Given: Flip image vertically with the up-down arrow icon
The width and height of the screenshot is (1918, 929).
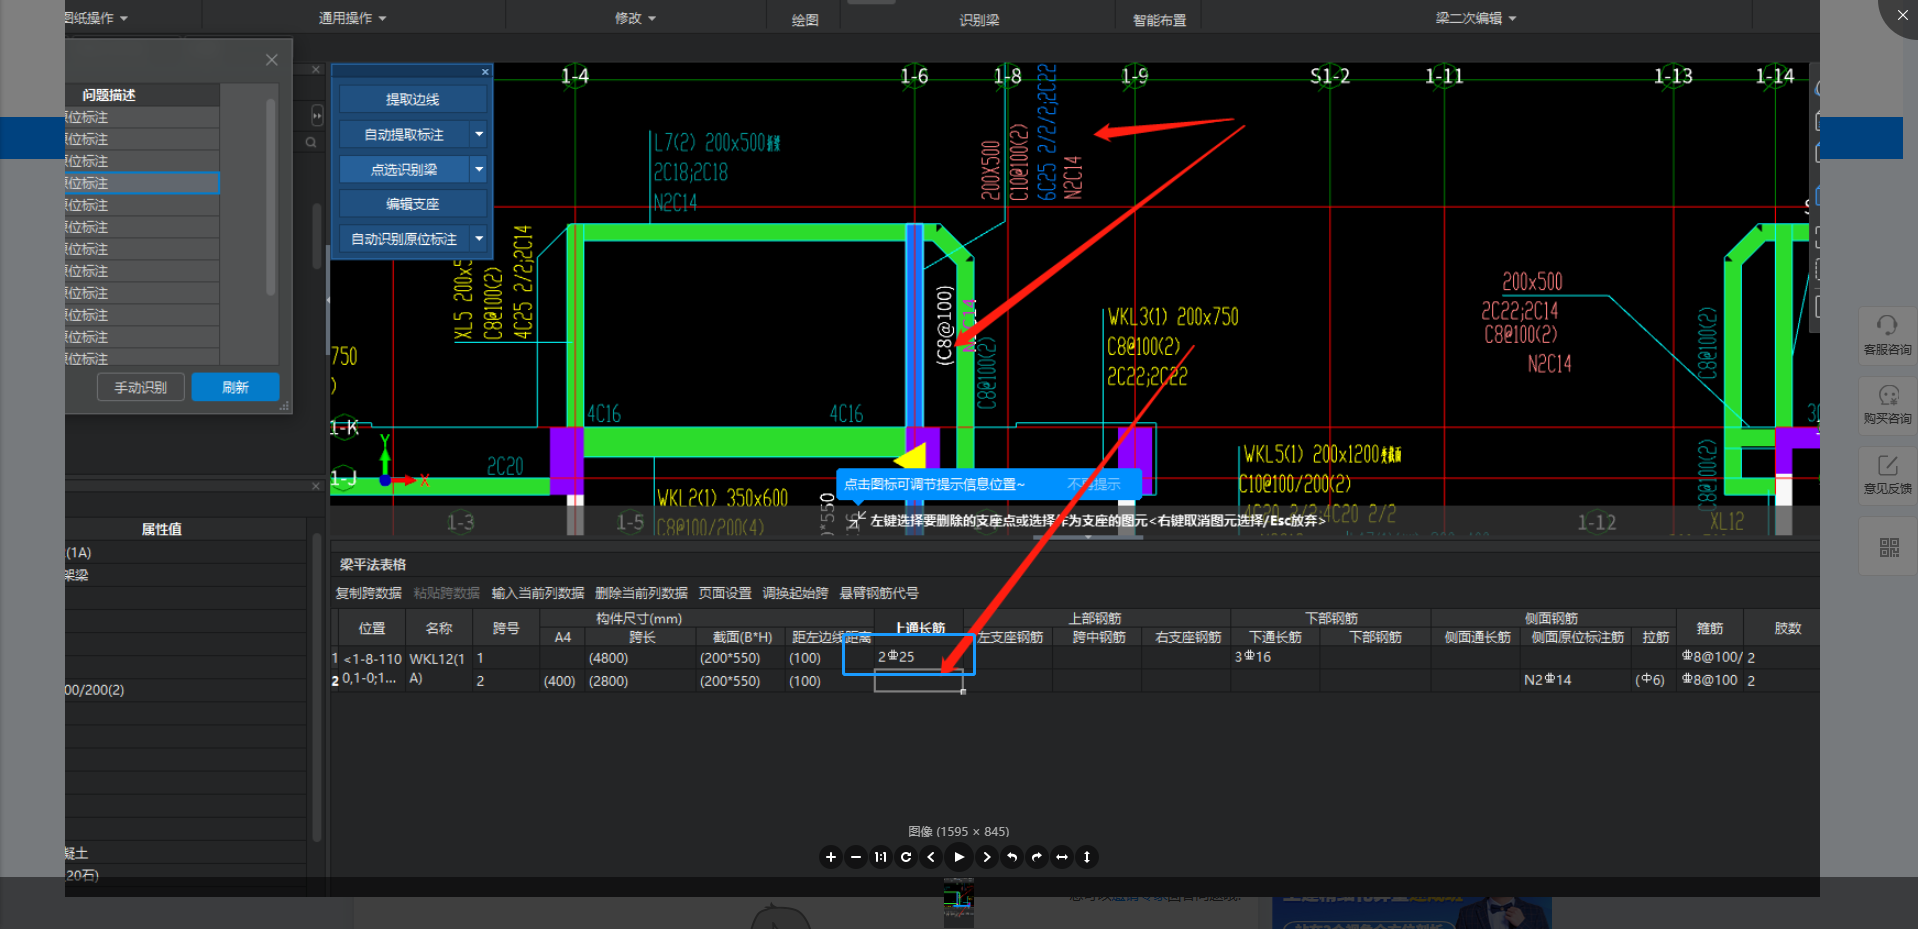Looking at the screenshot, I should (1087, 857).
